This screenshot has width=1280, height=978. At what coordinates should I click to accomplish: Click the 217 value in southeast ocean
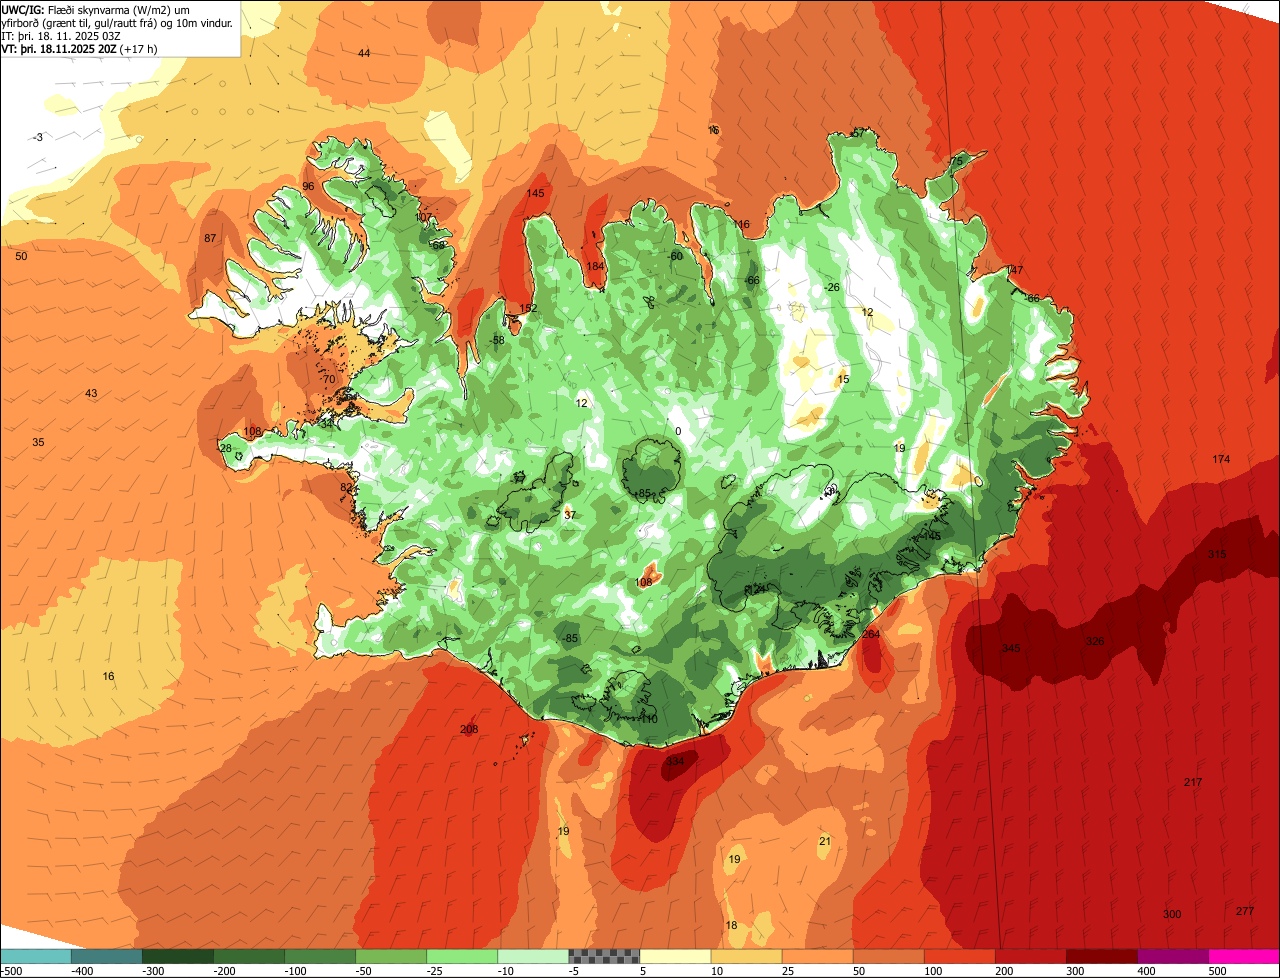[1192, 782]
